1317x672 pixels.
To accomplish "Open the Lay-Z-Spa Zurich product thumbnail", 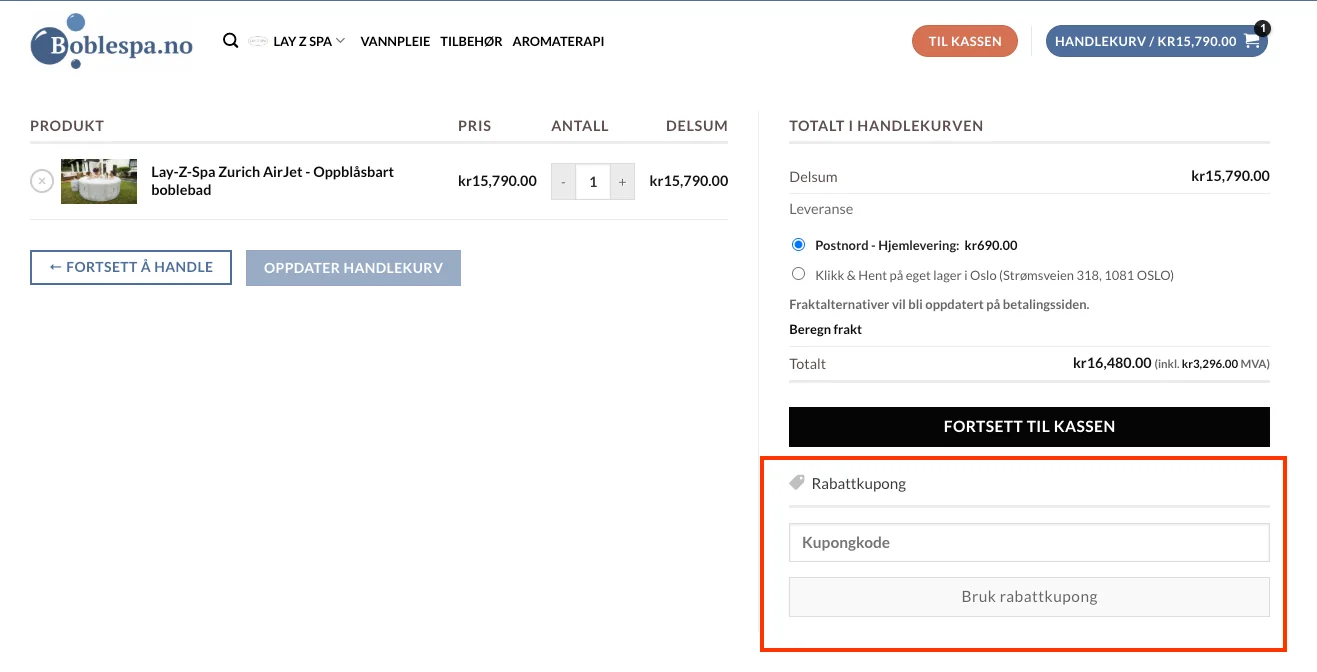I will (99, 181).
